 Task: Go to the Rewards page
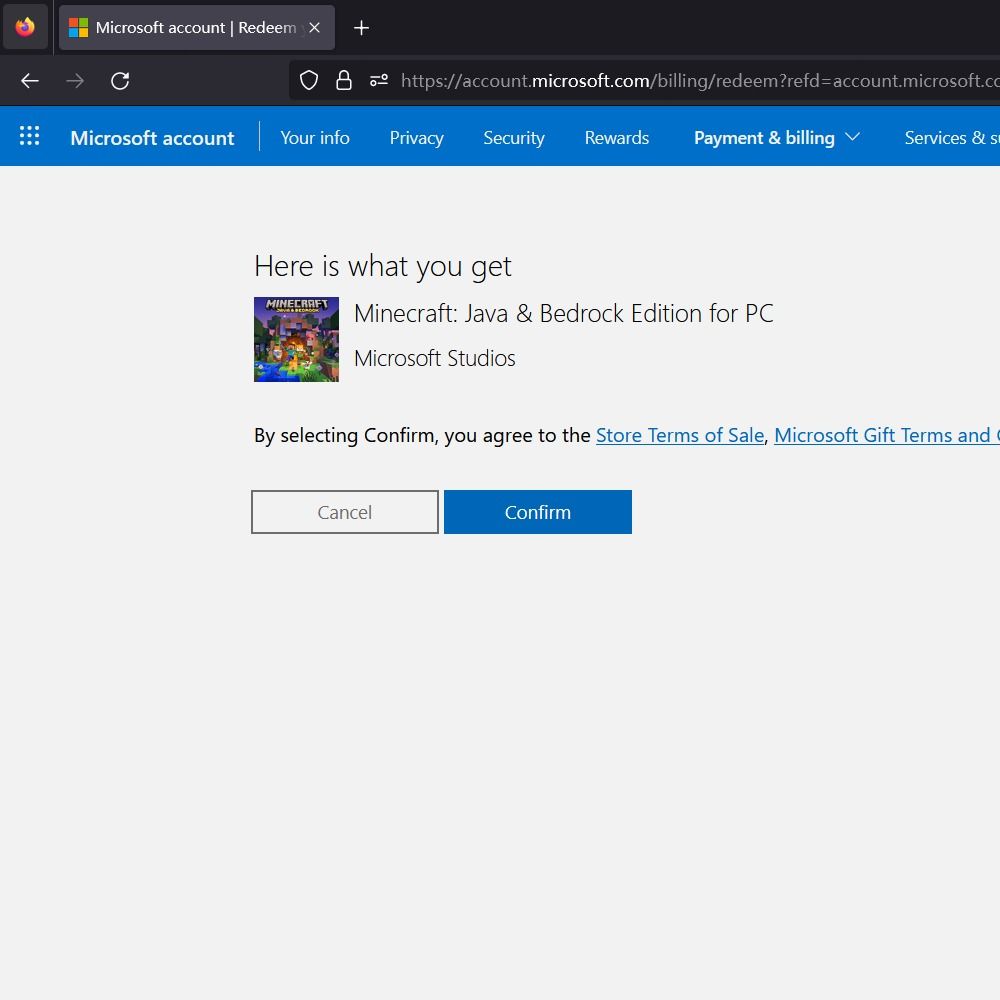click(x=616, y=138)
